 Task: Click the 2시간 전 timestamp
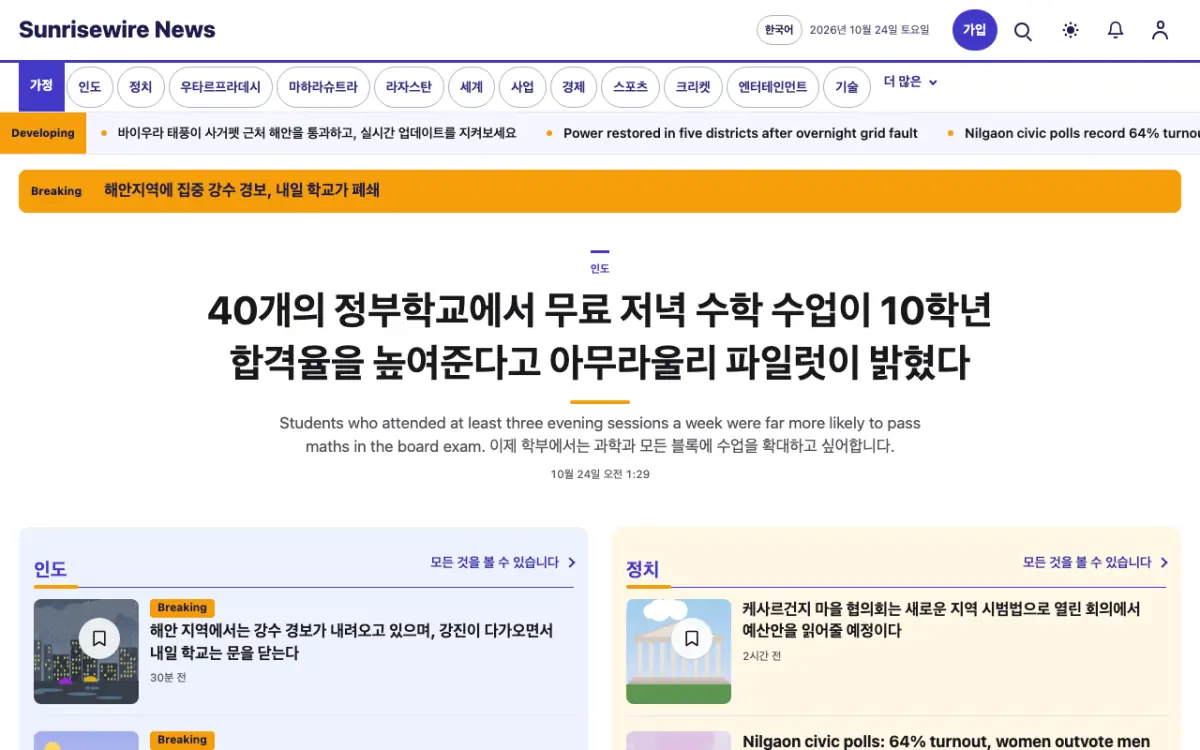762,656
